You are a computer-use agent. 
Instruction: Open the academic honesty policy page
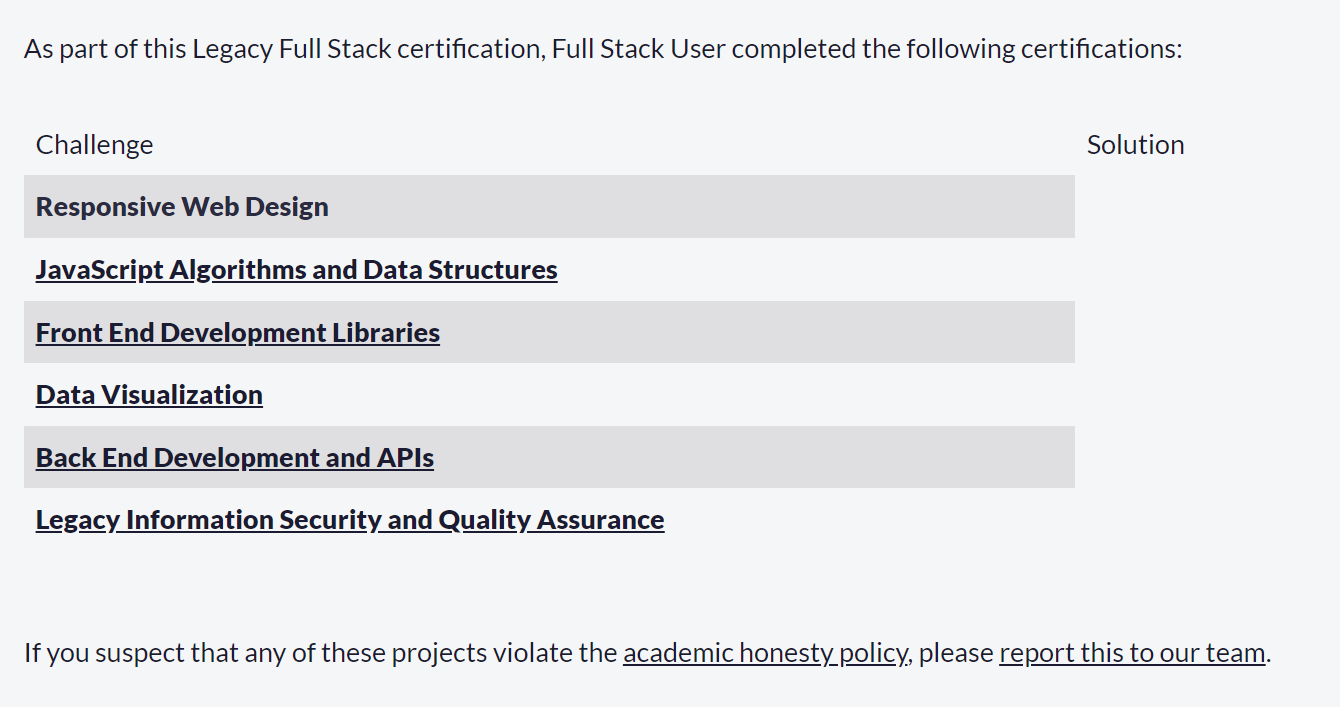click(x=765, y=652)
